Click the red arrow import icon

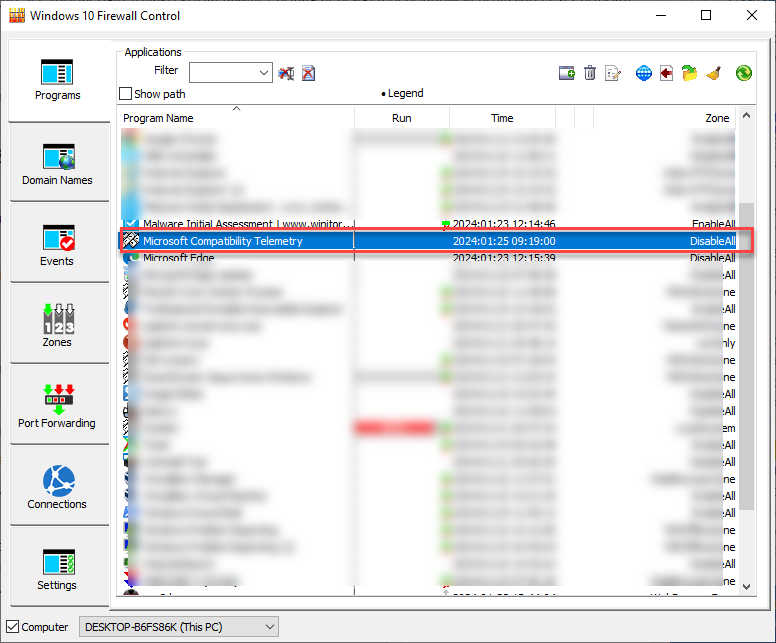666,73
